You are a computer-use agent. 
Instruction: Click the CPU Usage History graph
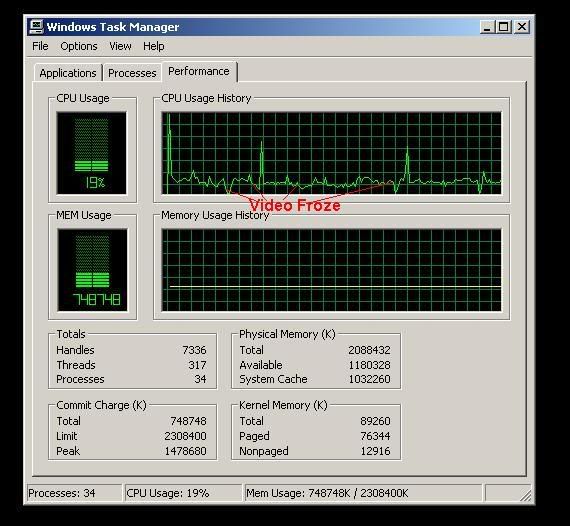point(331,153)
